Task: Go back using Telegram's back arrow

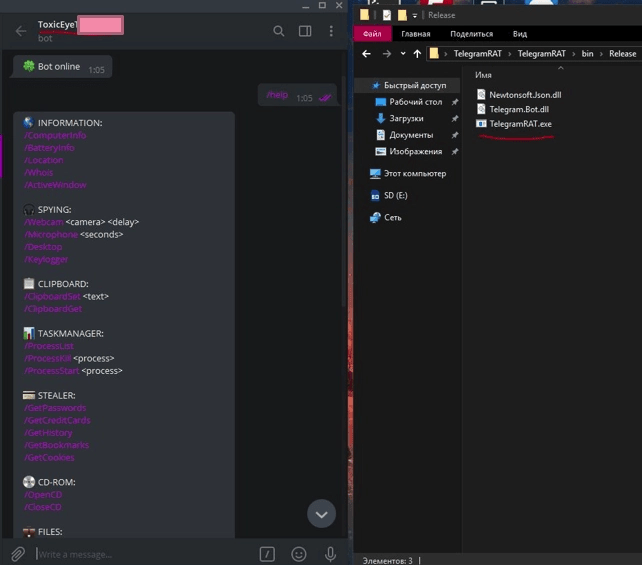Action: click(21, 31)
